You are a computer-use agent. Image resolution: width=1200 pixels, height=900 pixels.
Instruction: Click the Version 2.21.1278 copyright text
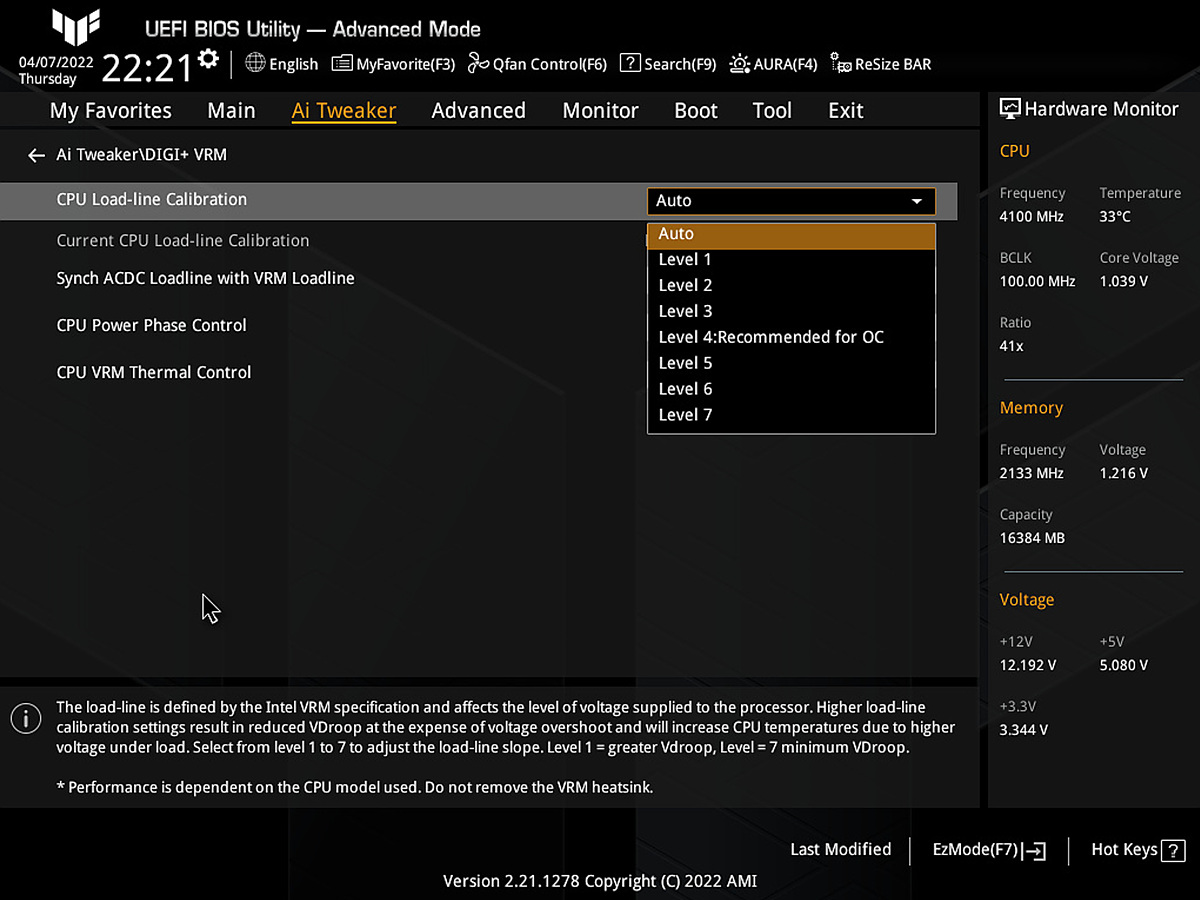point(600,882)
